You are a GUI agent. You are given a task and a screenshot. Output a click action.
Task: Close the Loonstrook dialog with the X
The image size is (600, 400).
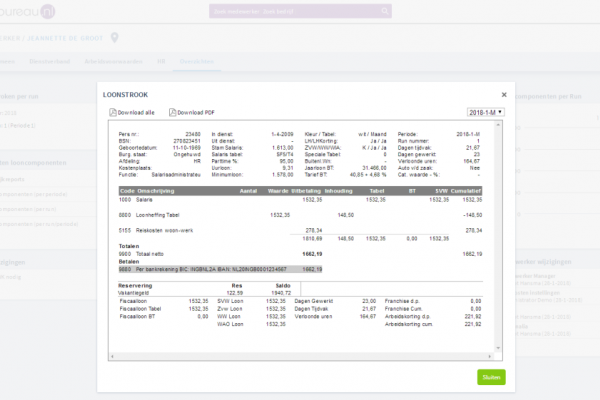503,95
